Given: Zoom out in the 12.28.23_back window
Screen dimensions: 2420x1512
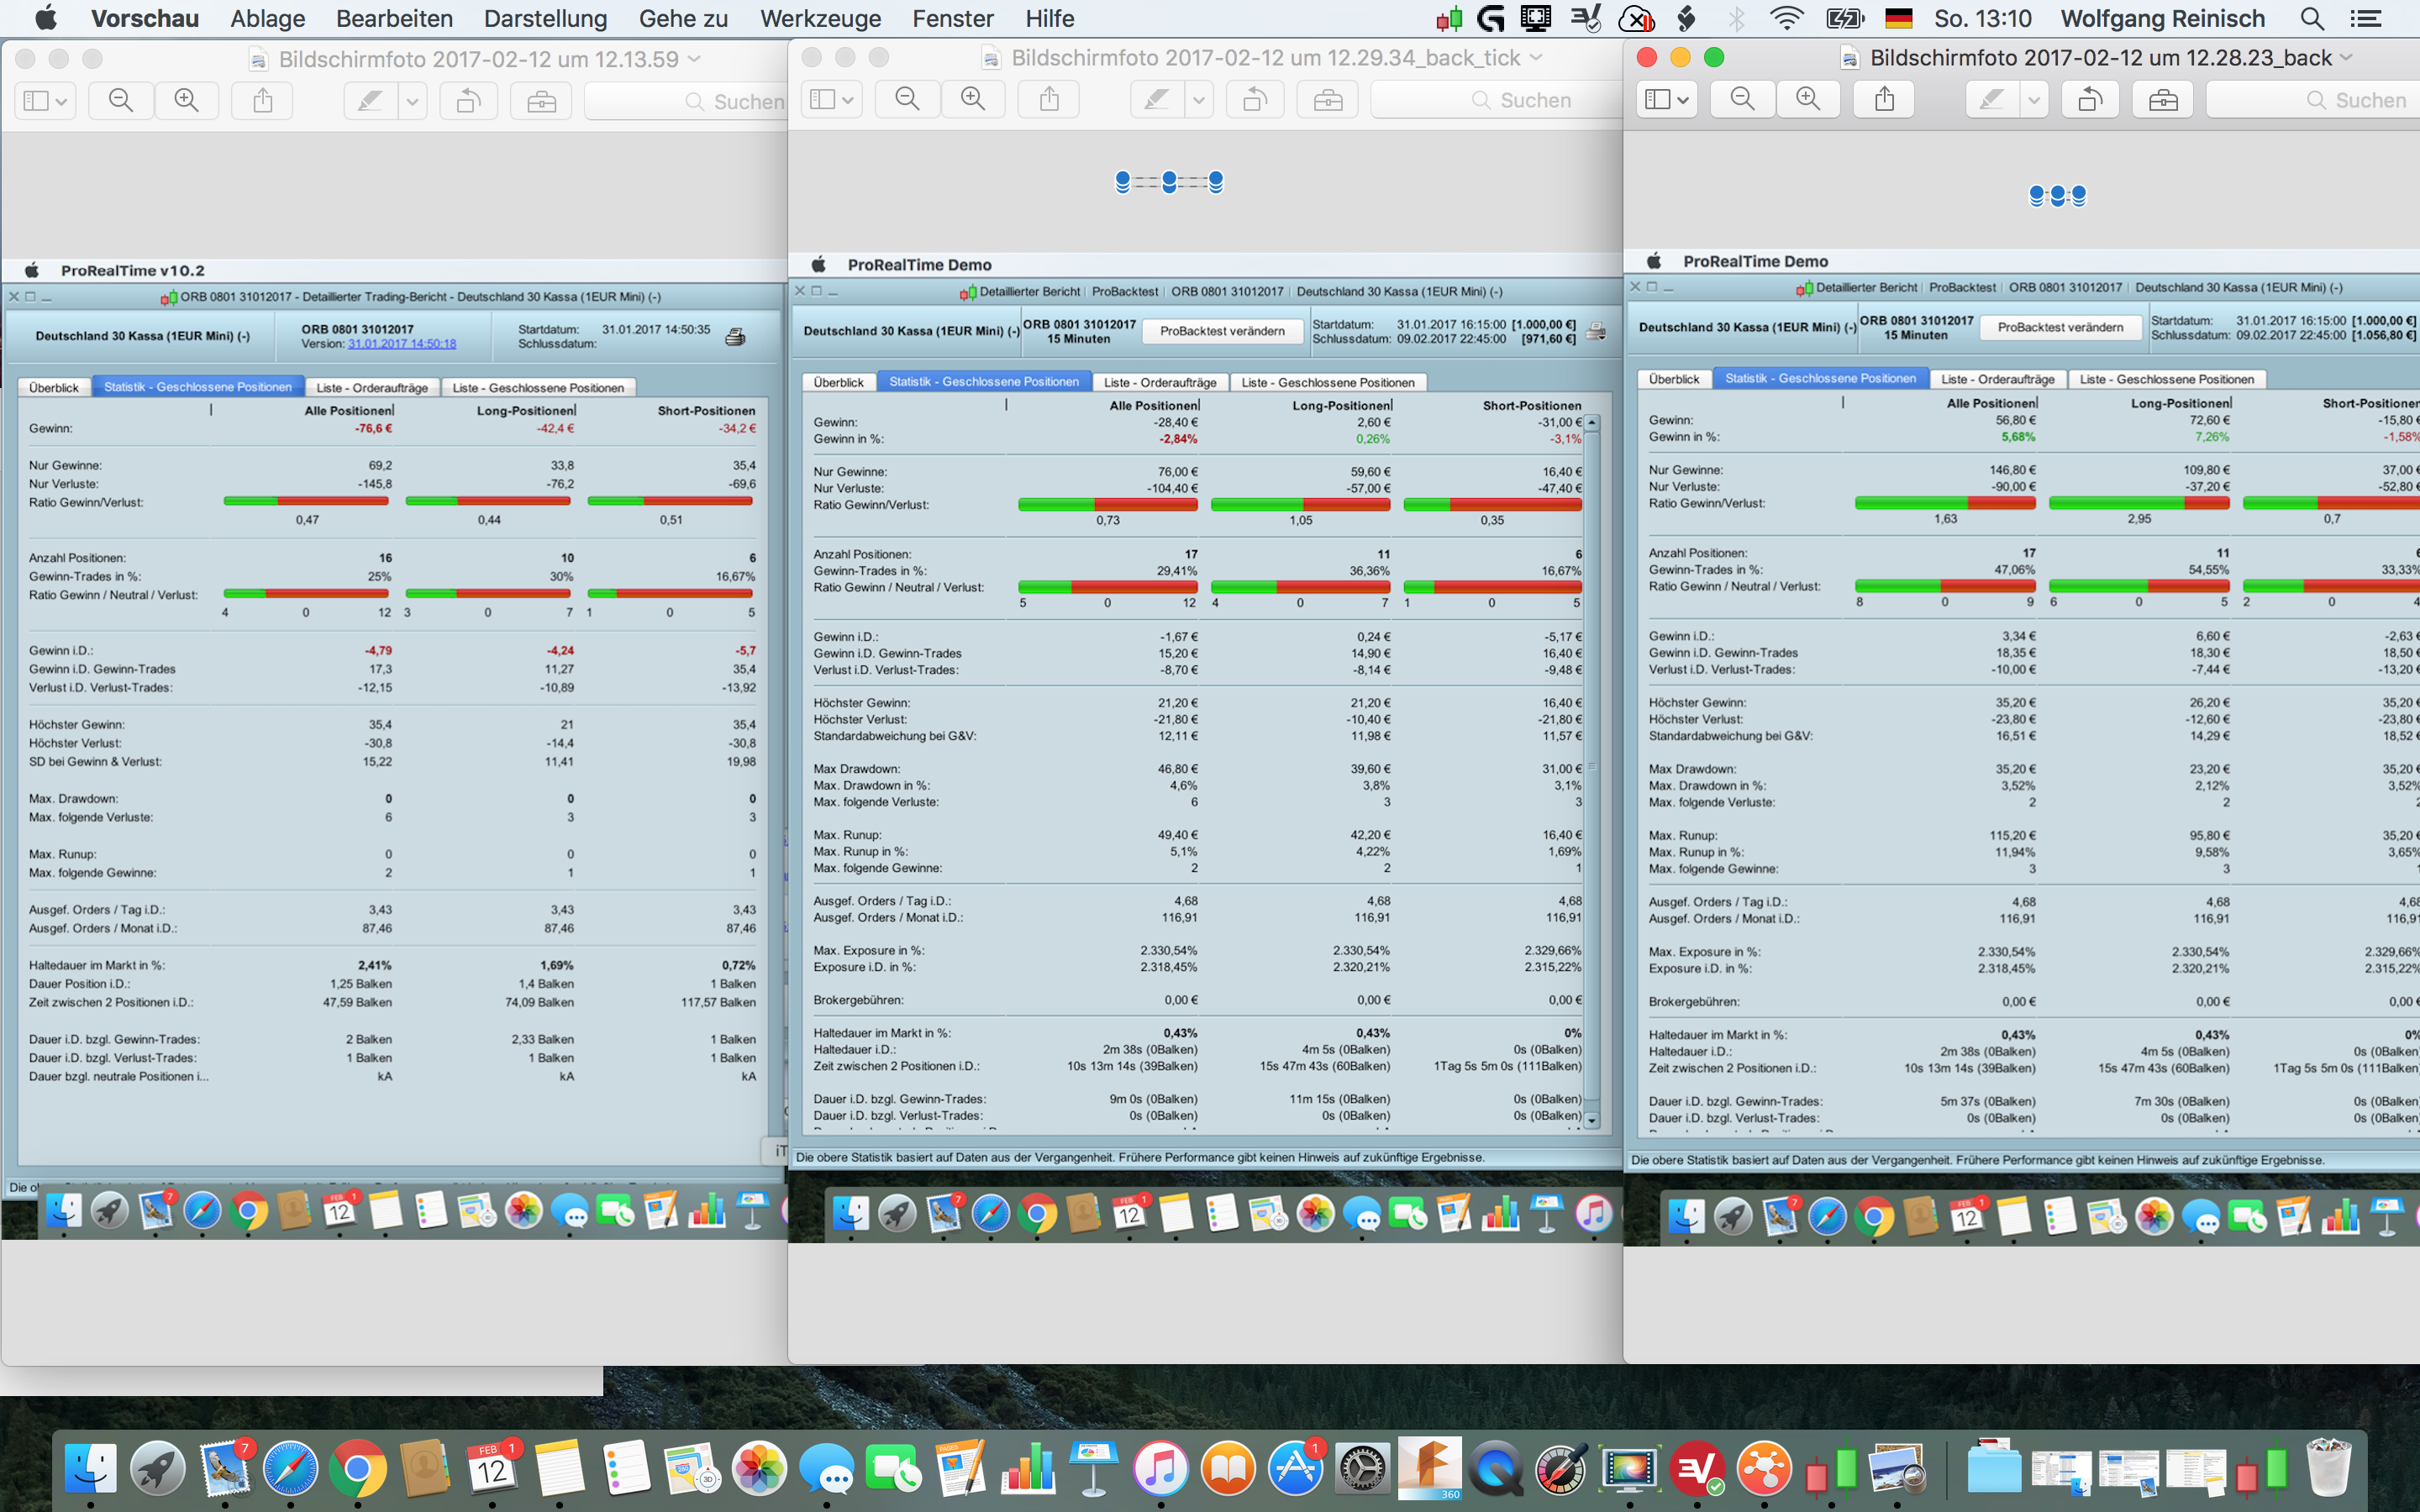Looking at the screenshot, I should coord(1742,100).
